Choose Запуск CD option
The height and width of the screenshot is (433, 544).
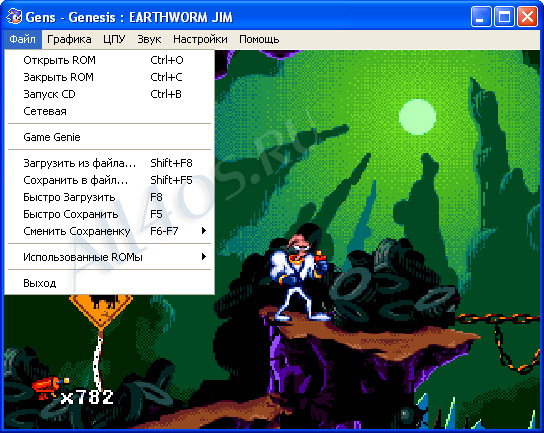[109, 94]
